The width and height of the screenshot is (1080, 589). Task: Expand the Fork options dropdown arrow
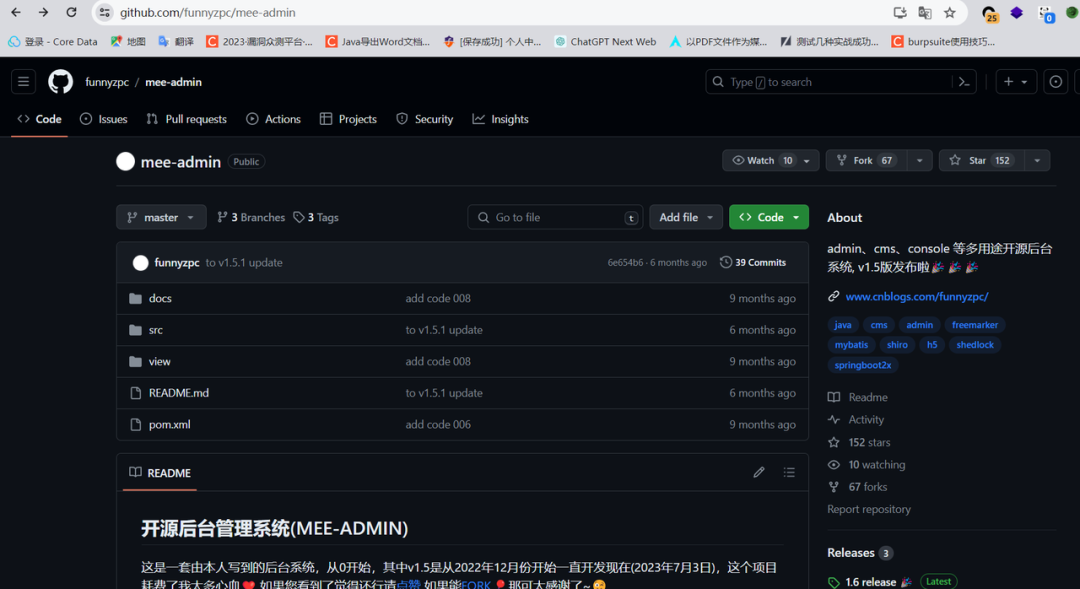[x=920, y=161]
